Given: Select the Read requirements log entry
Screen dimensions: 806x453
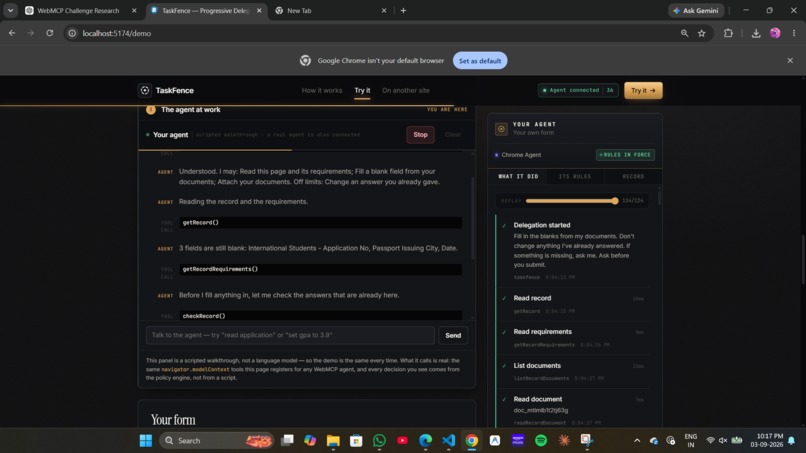Looking at the screenshot, I should [x=574, y=338].
